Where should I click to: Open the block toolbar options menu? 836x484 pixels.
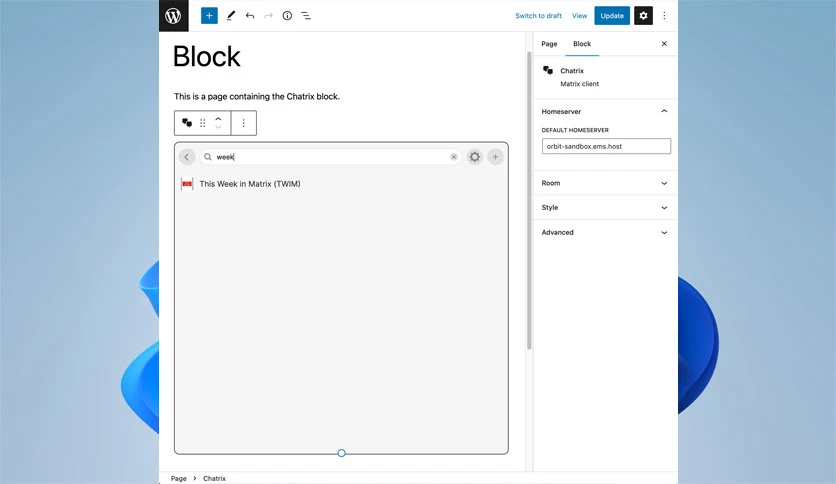(x=244, y=123)
